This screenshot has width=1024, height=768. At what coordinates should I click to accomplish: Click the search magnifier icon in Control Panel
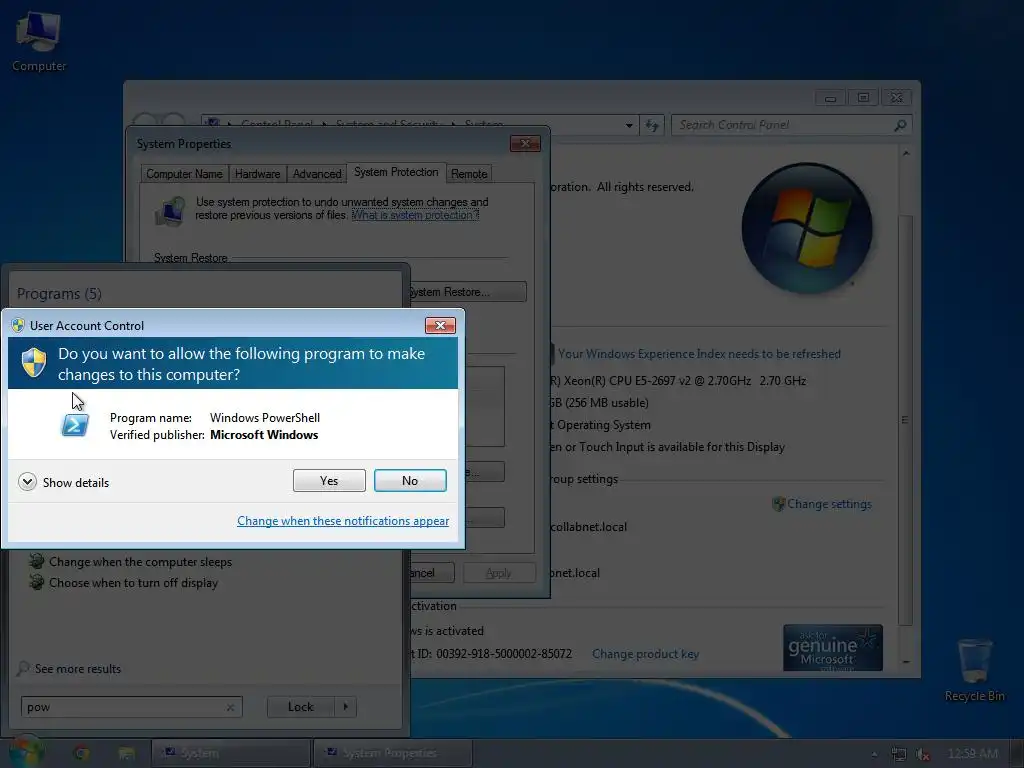[900, 125]
